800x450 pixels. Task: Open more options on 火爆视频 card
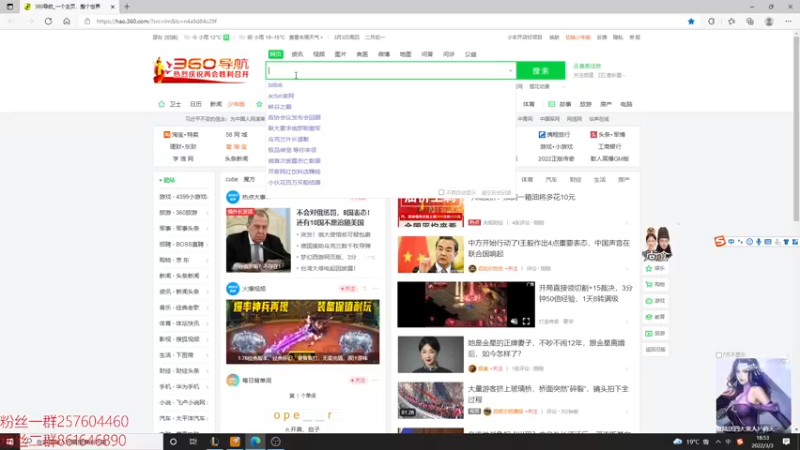(x=375, y=289)
